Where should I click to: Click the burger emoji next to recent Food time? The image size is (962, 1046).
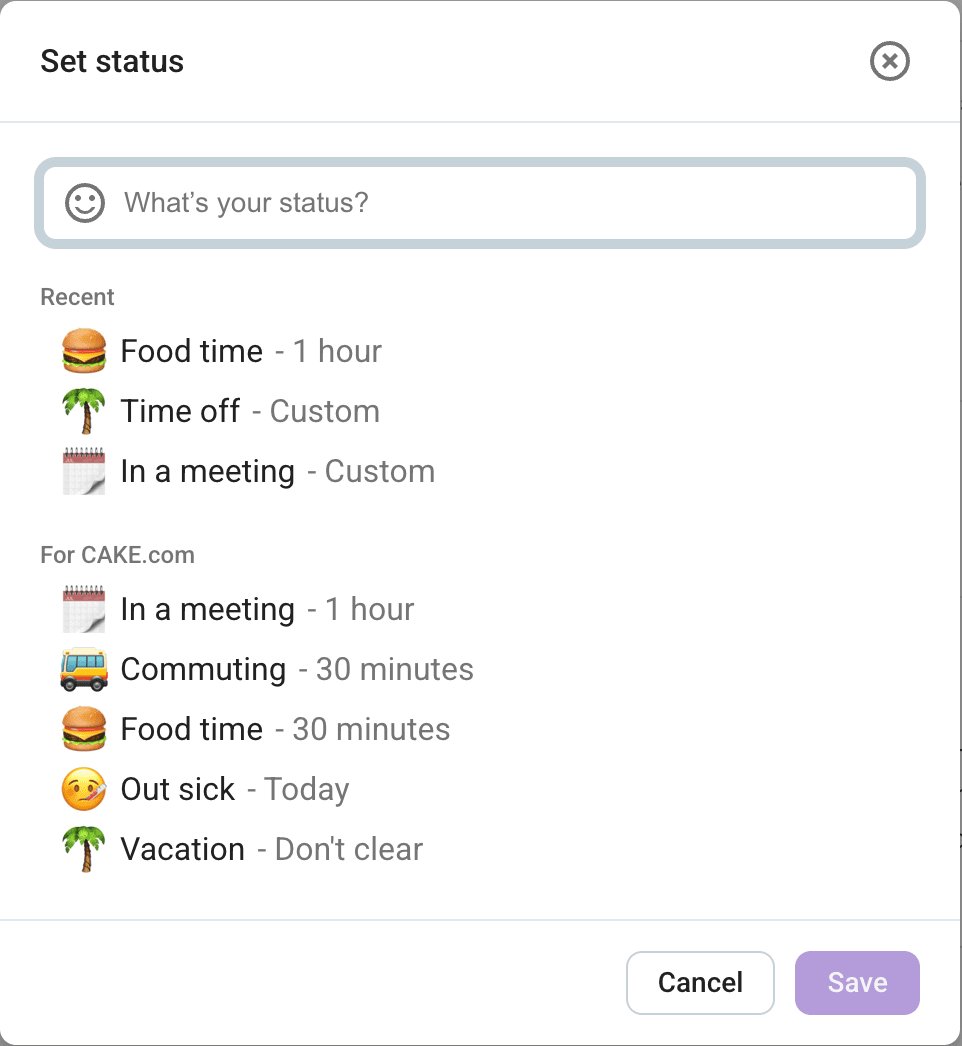(84, 350)
